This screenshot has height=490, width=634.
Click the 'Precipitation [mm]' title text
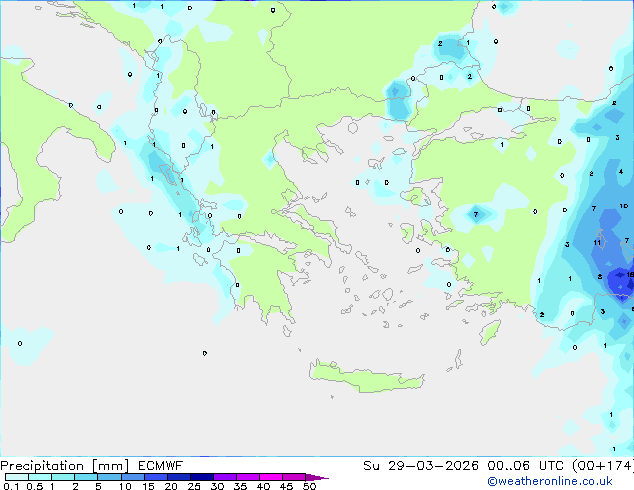coord(64,466)
